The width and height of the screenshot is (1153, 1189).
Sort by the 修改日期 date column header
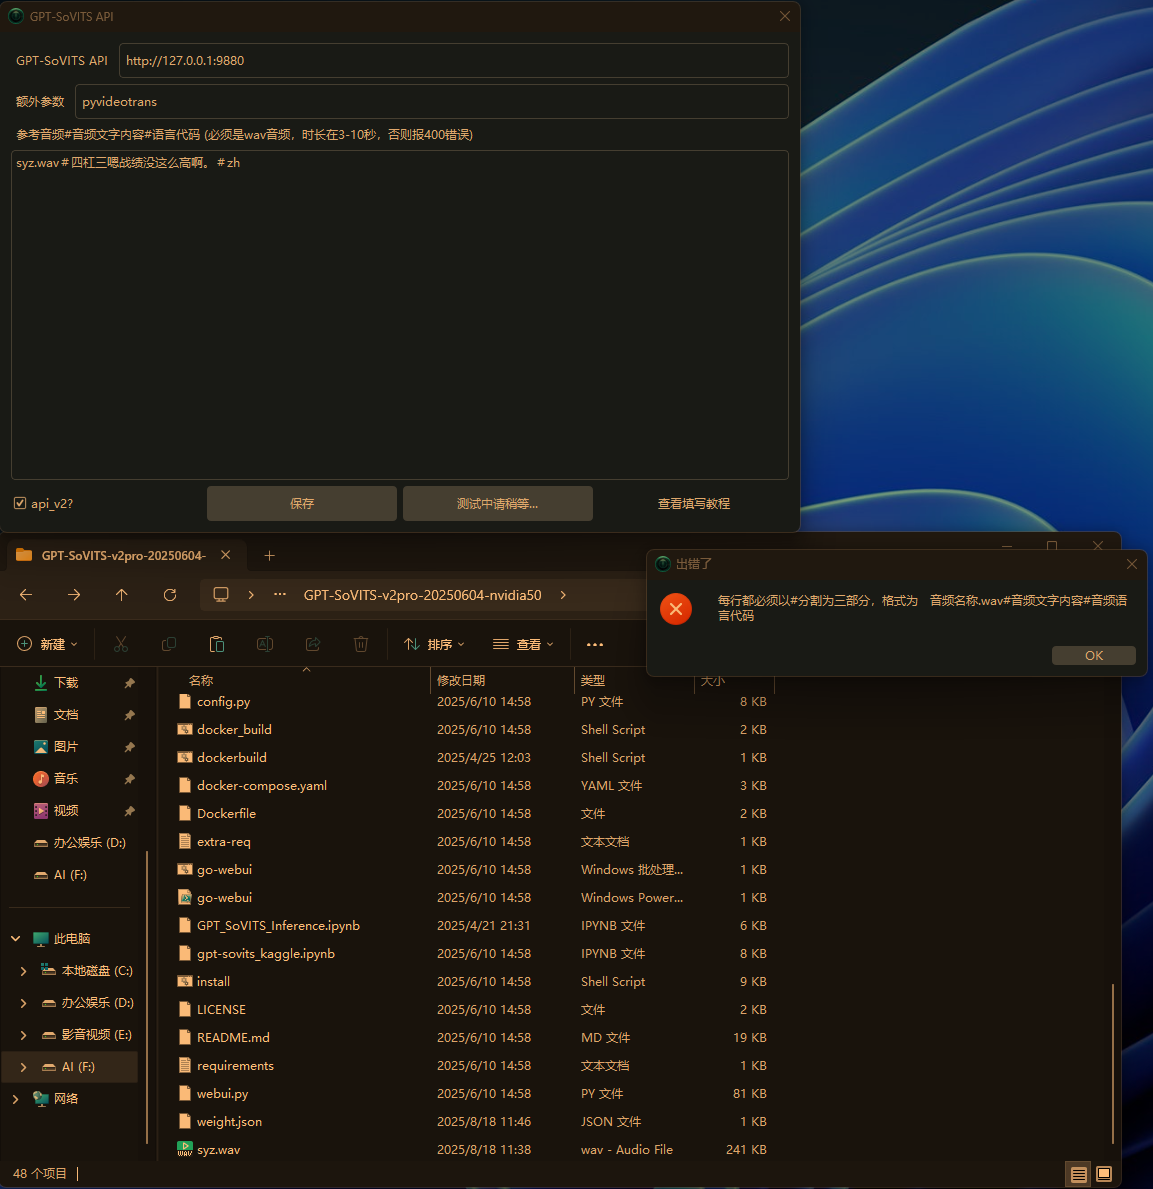click(x=461, y=680)
